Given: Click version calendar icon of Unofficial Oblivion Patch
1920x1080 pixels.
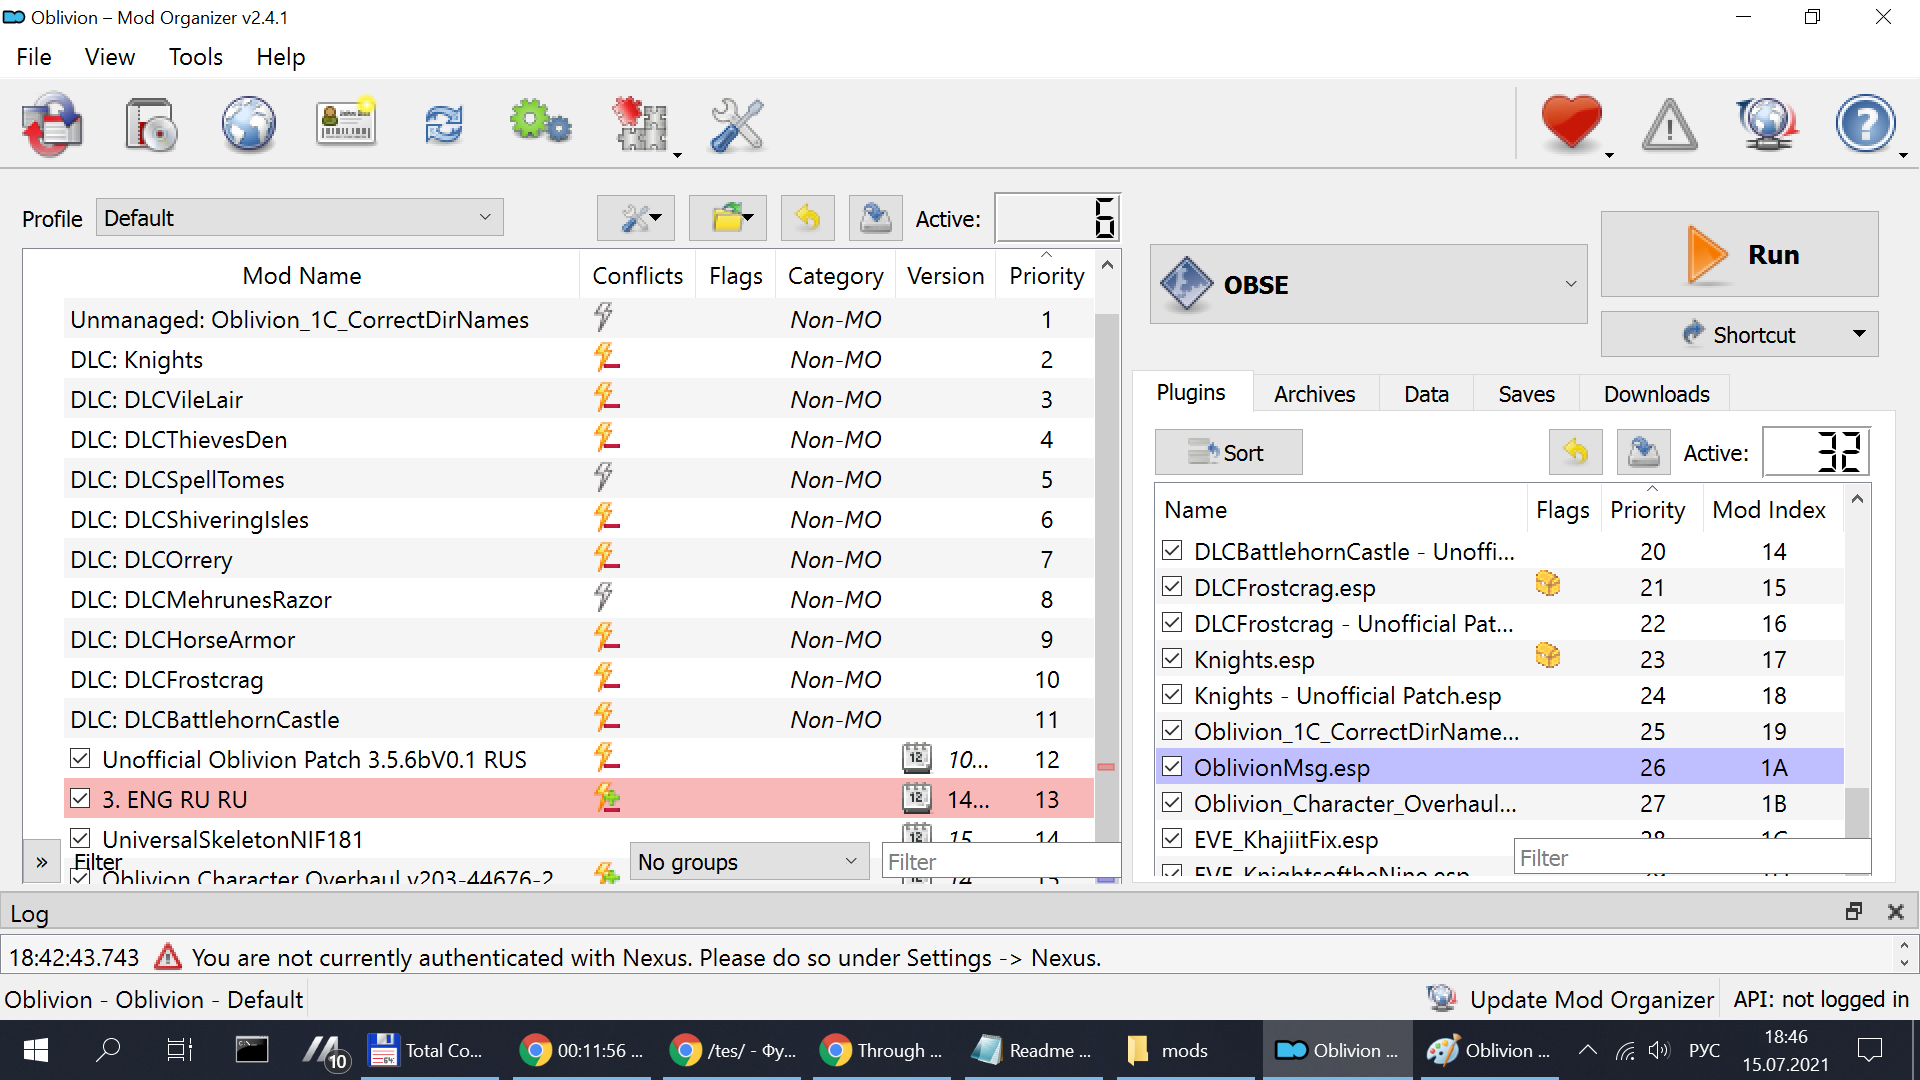Looking at the screenshot, I should 917,758.
